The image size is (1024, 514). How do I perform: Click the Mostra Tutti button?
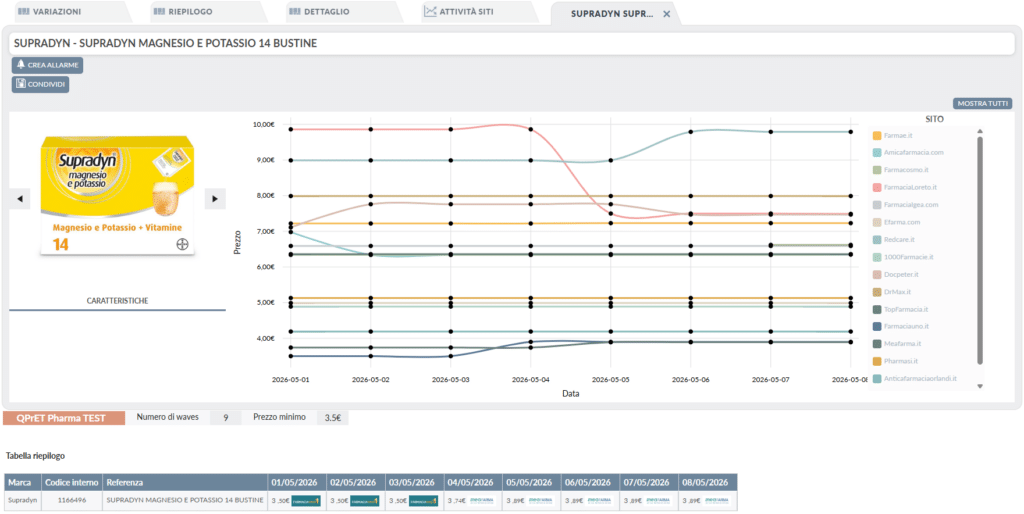(x=983, y=104)
